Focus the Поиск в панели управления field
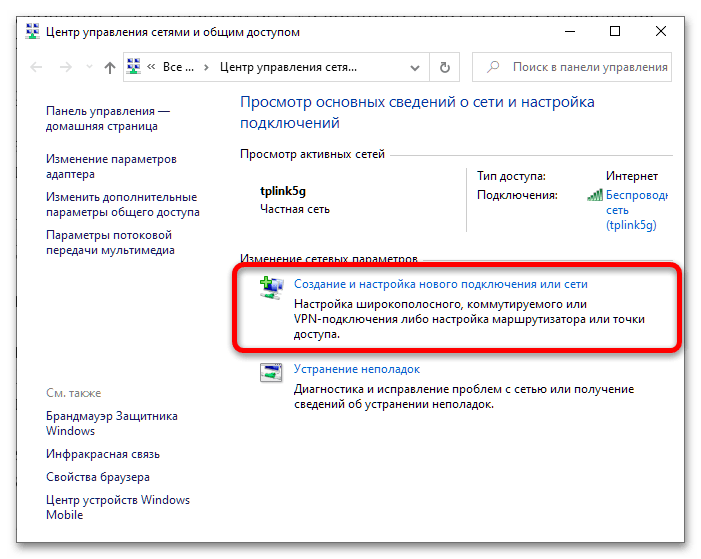701x559 pixels. pos(572,67)
